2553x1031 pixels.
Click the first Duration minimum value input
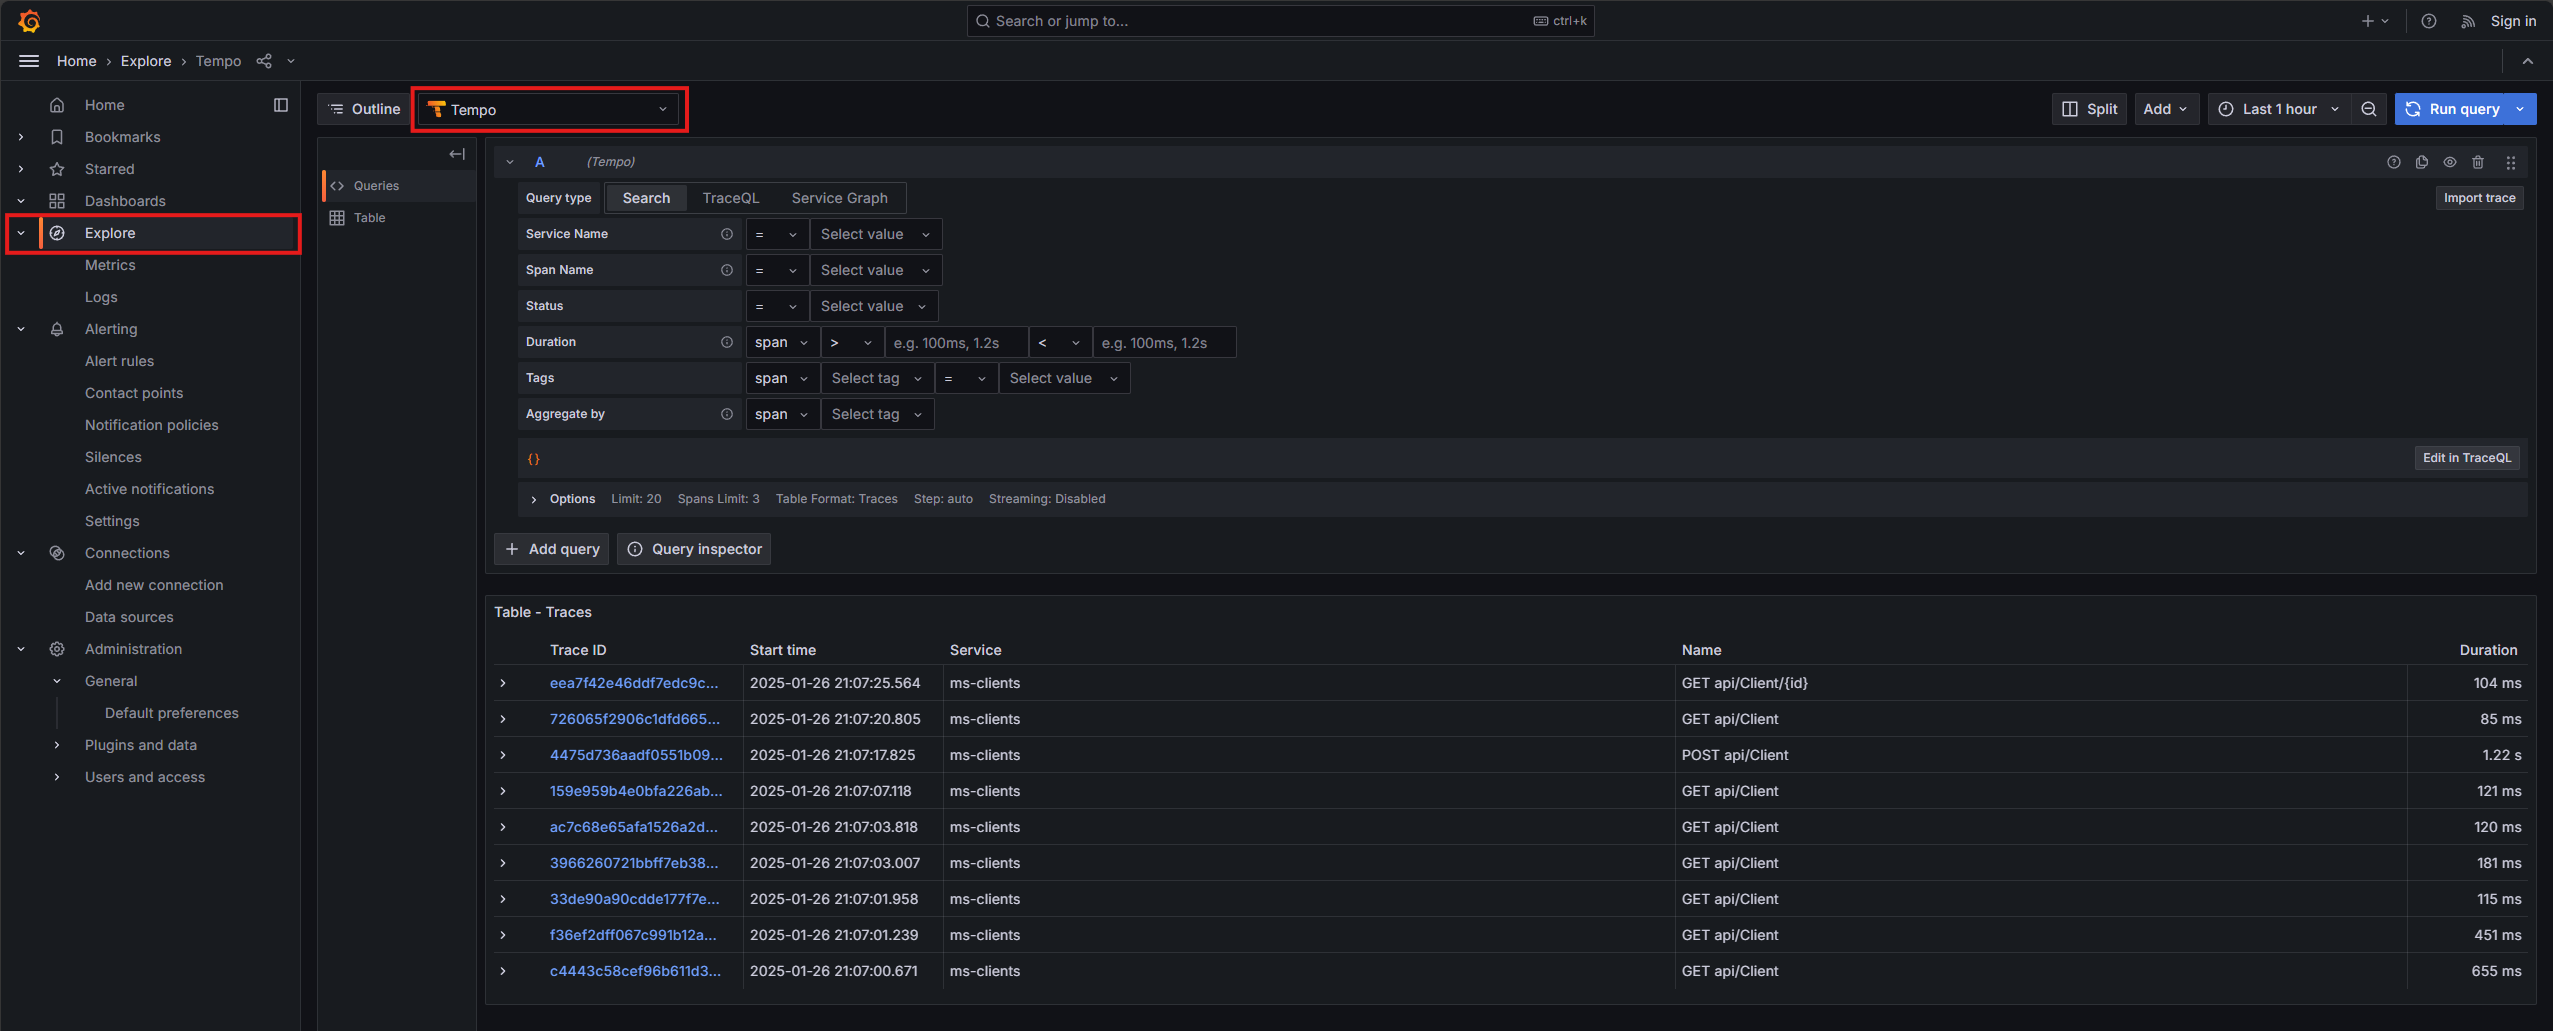coord(956,342)
